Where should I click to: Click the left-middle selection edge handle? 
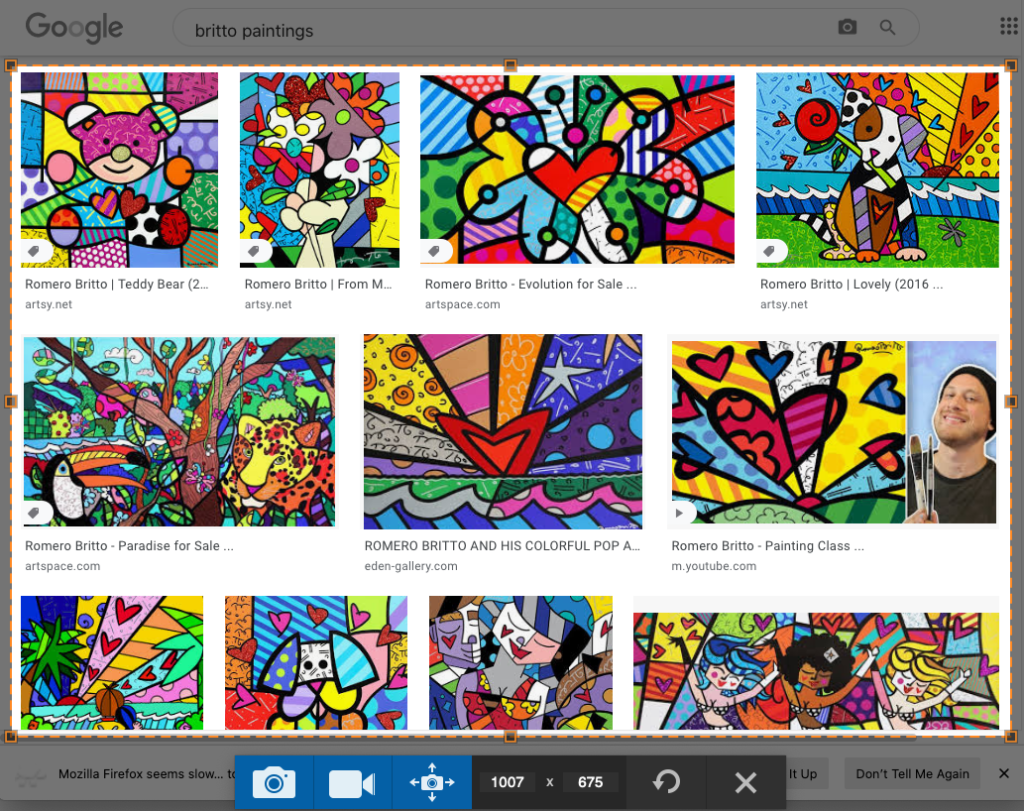(x=10, y=402)
